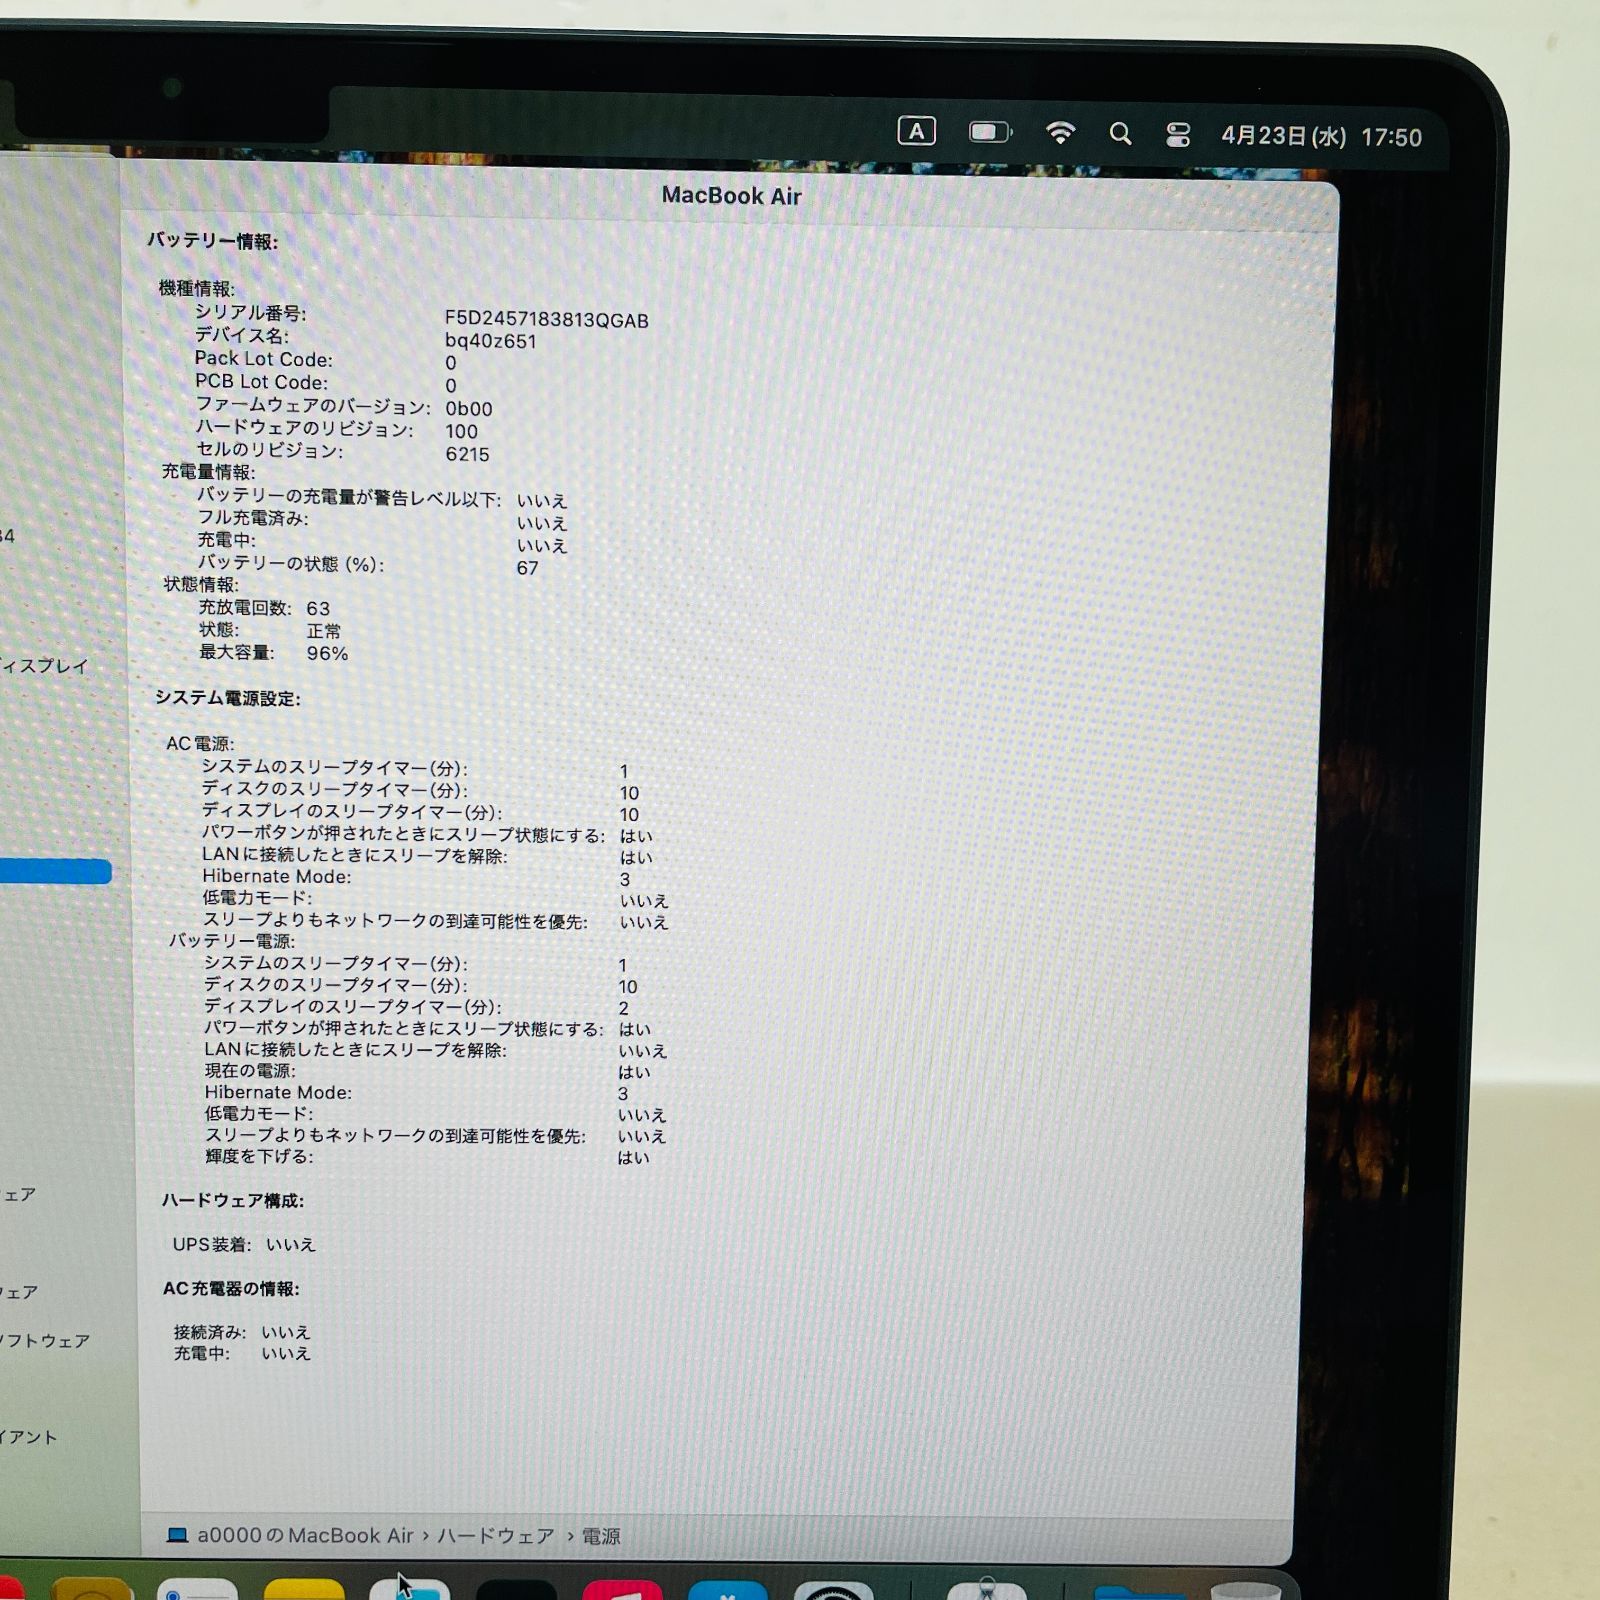Select the sidebar item ending 'フトウェア'
The width and height of the screenshot is (1600, 1600).
point(45,1341)
